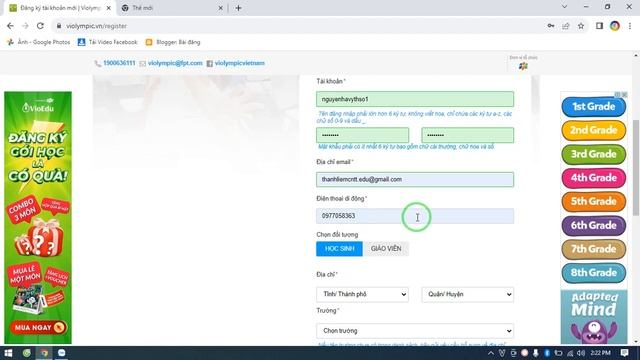Image resolution: width=640 pixels, height=360 pixels.
Task: Click the address bar URL violympic.vn/register
Action: pos(96,26)
